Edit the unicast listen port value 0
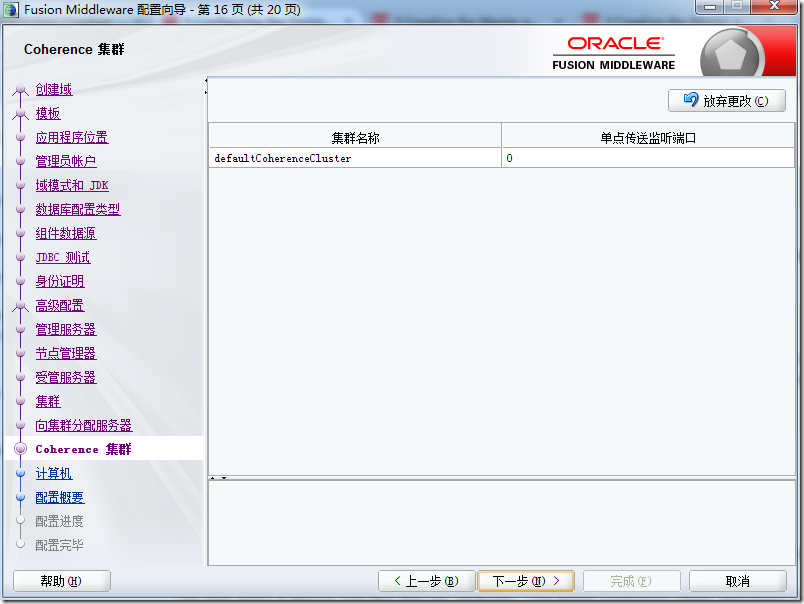 [x=648, y=158]
